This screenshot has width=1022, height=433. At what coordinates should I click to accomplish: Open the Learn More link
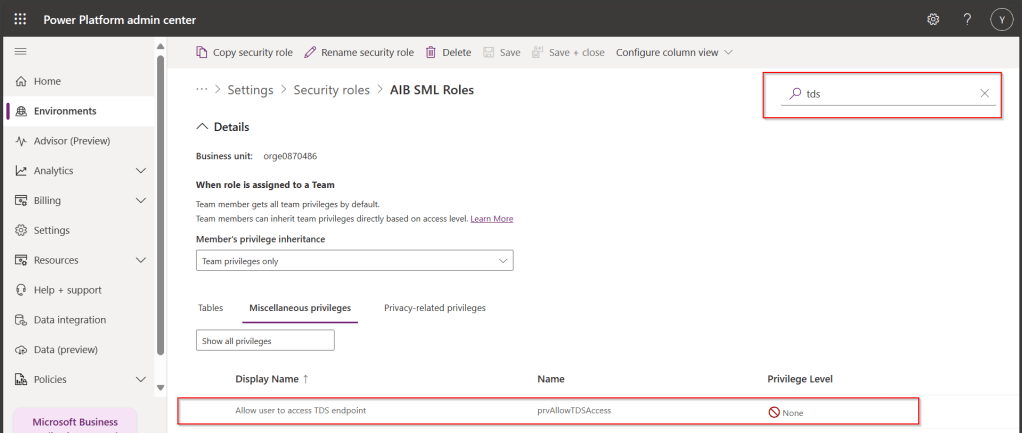click(x=491, y=219)
